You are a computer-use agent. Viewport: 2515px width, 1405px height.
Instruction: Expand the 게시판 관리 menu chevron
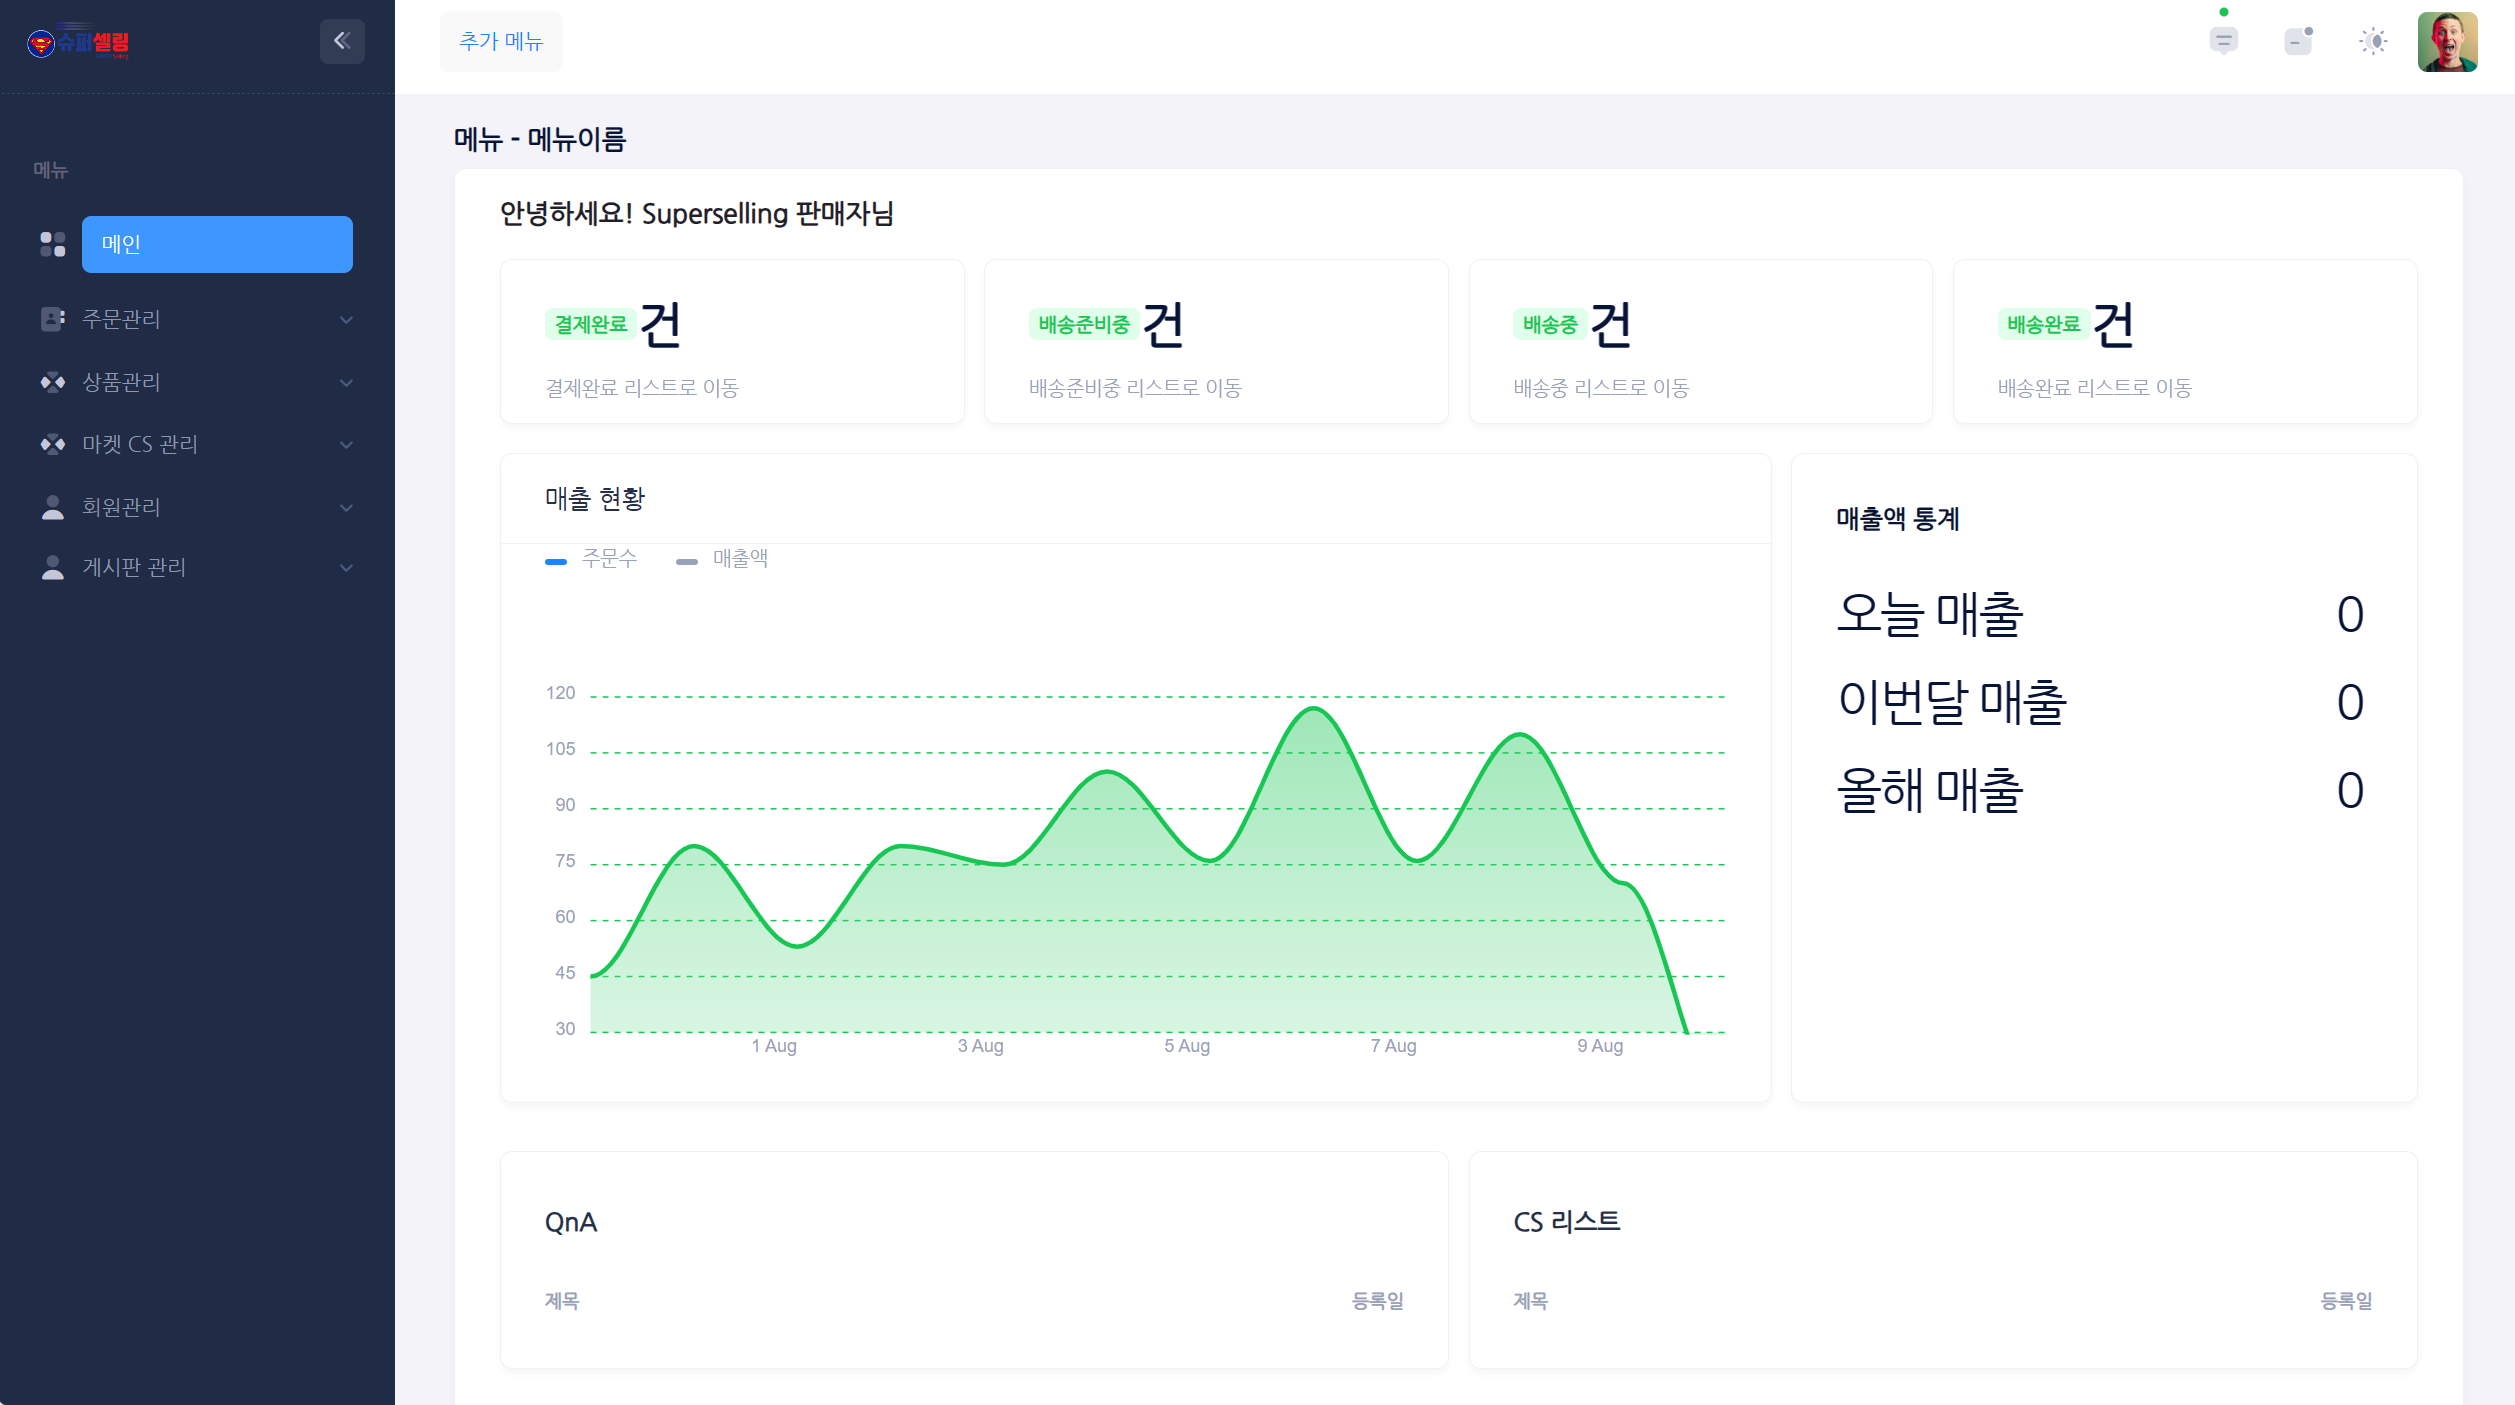tap(346, 568)
